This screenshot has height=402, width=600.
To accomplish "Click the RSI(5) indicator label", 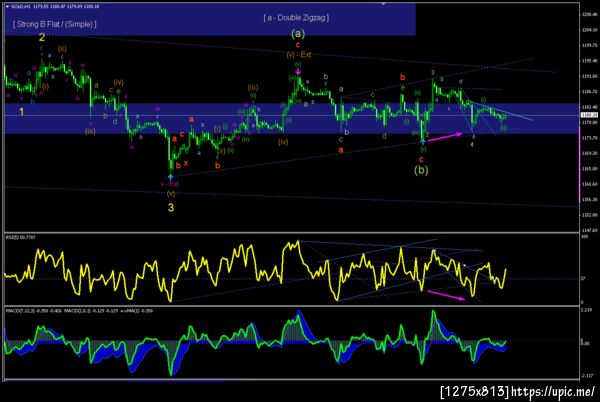I will pos(21,238).
